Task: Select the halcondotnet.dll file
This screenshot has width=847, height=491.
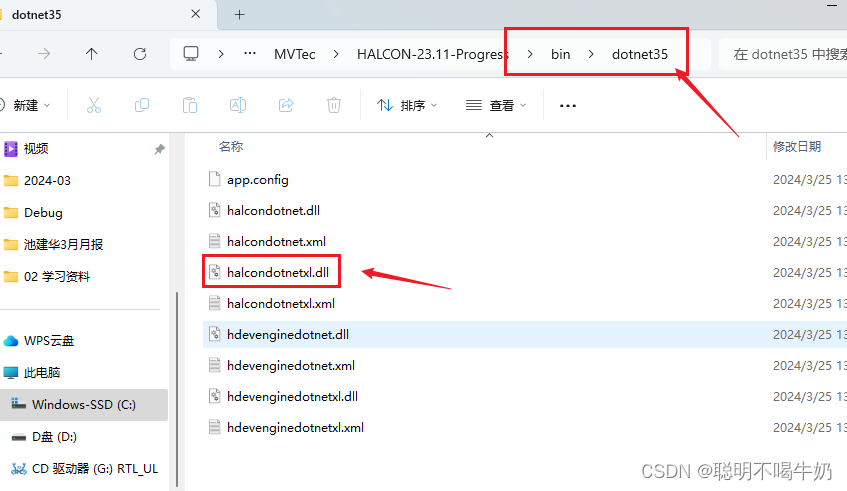Action: (273, 211)
